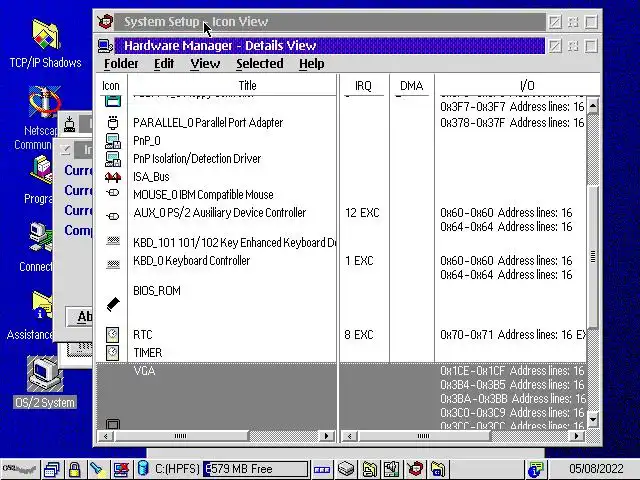
Task: Open the Folder menu
Action: 121,64
